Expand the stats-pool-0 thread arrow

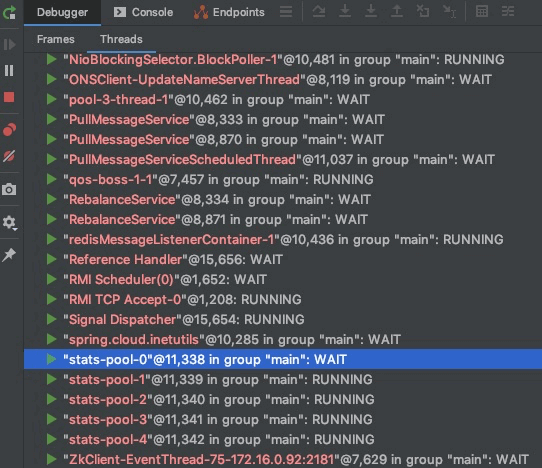[x=52, y=359]
